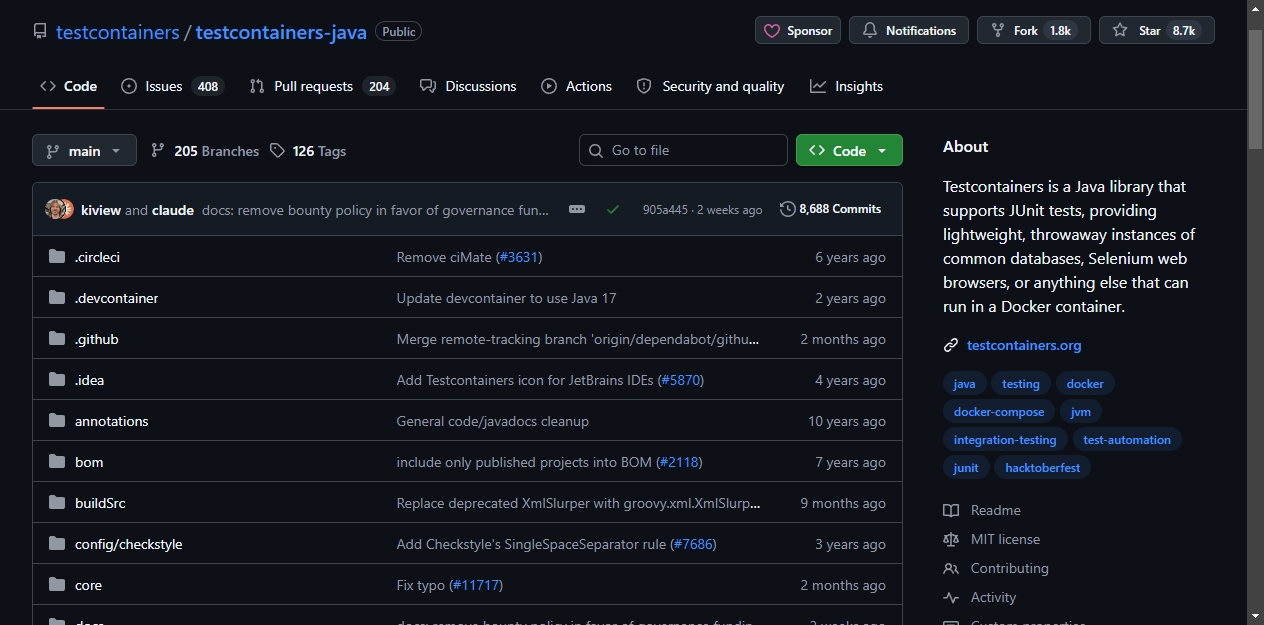Image resolution: width=1264 pixels, height=625 pixels.
Task: View the Insights tab
Action: [847, 86]
